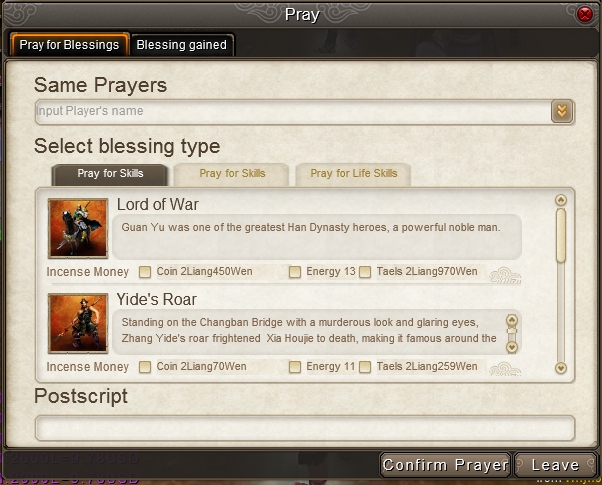Click the red close icon of Pray window
This screenshot has width=602, height=485.
tap(585, 15)
